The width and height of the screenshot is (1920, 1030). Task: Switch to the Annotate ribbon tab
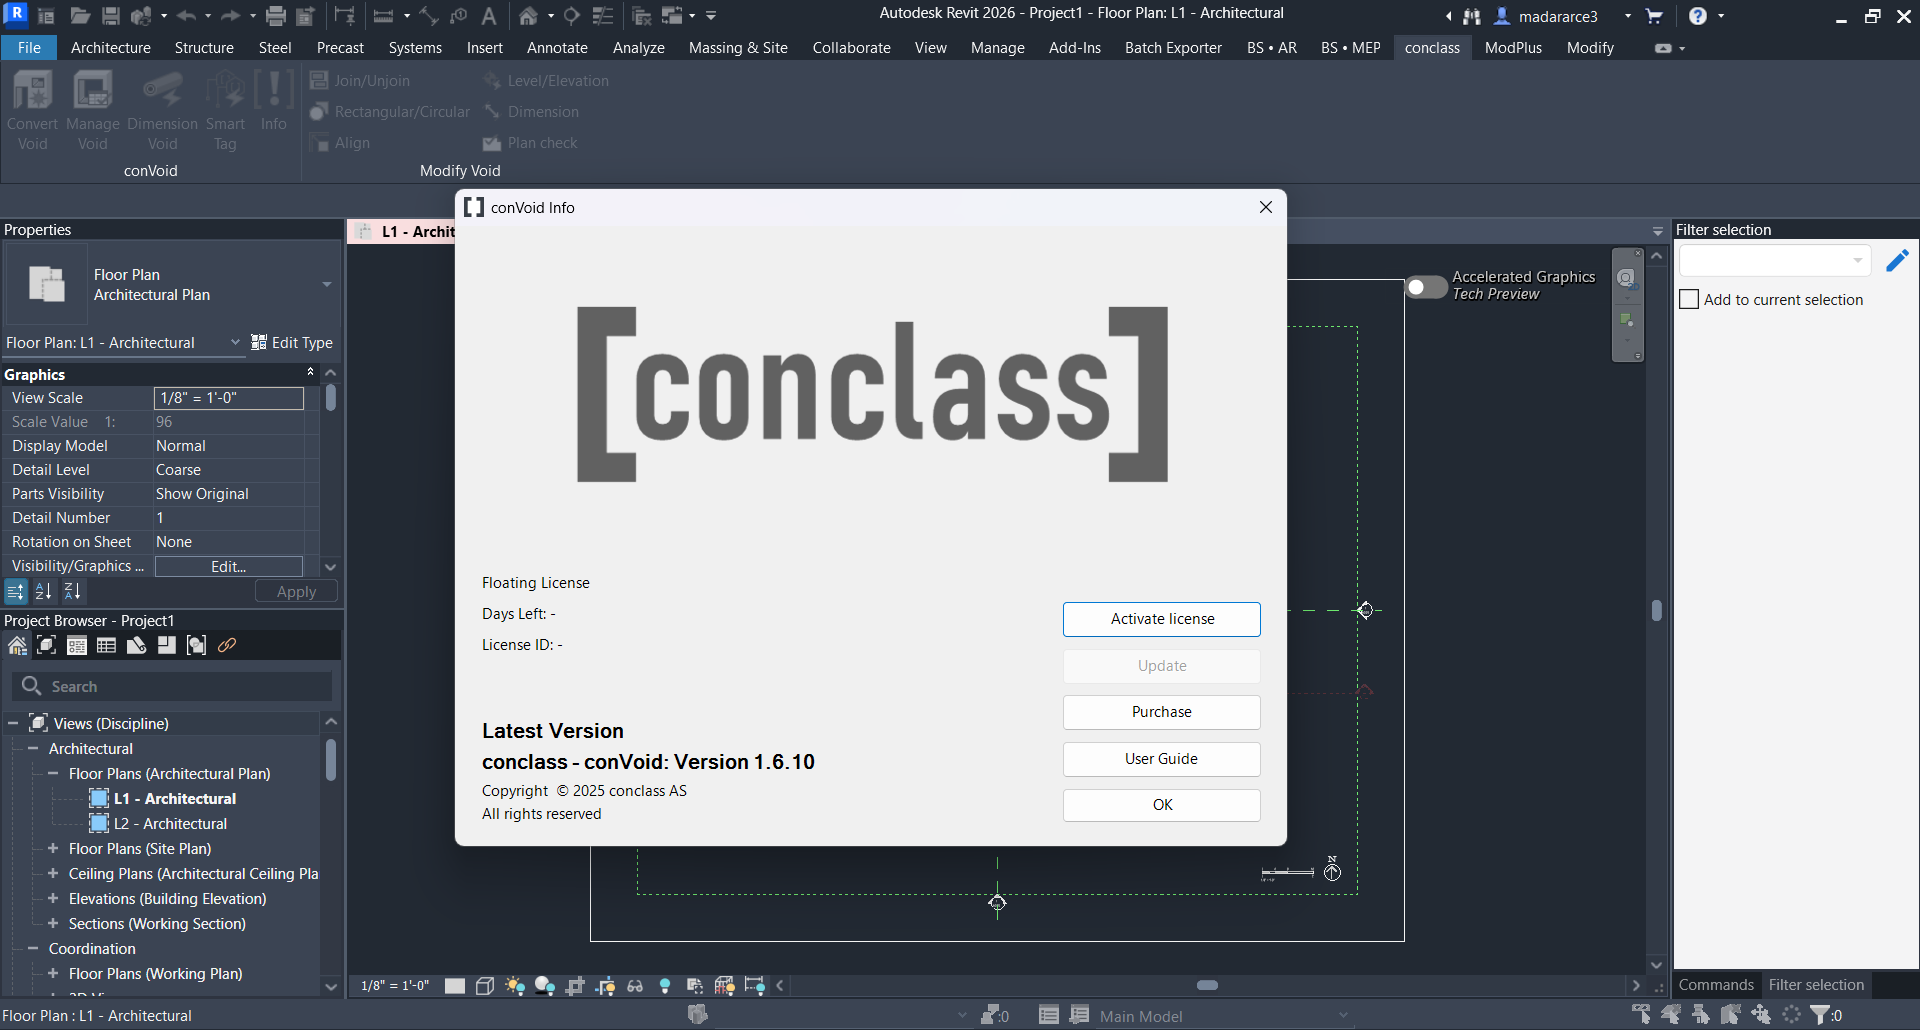[557, 48]
